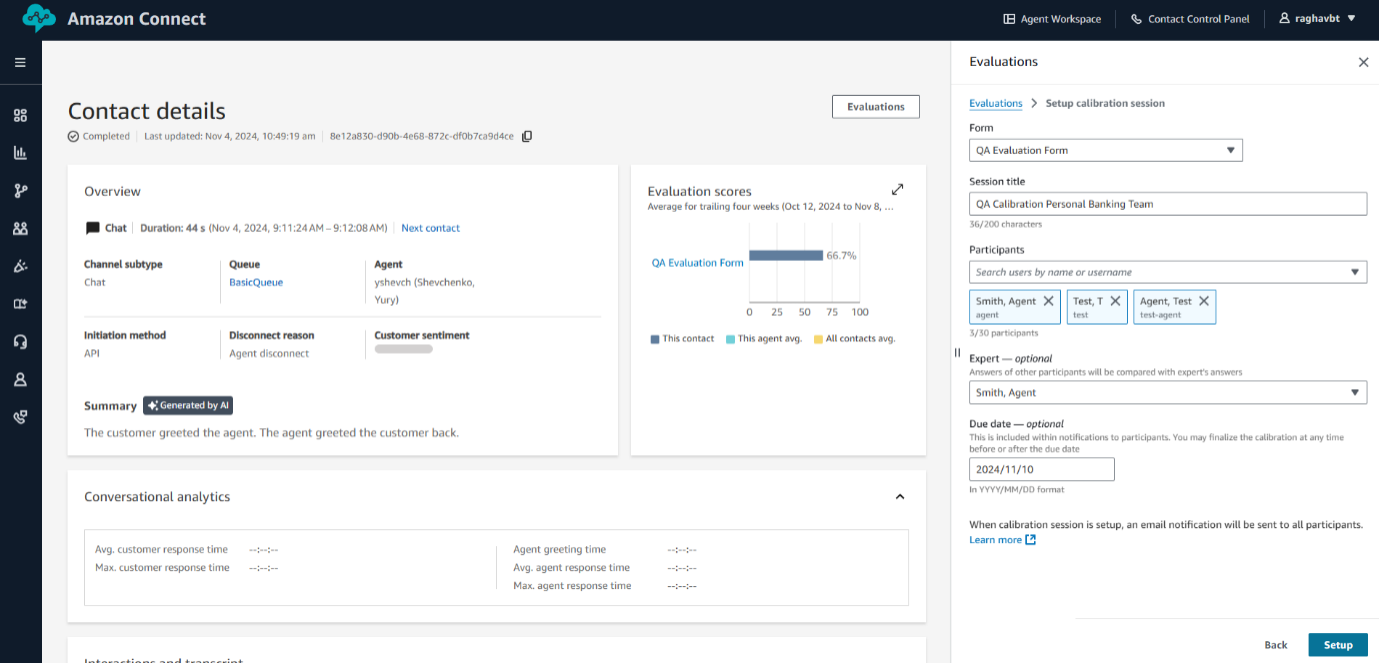
Task: Open the sidebar icon with plus square
Action: click(x=20, y=304)
